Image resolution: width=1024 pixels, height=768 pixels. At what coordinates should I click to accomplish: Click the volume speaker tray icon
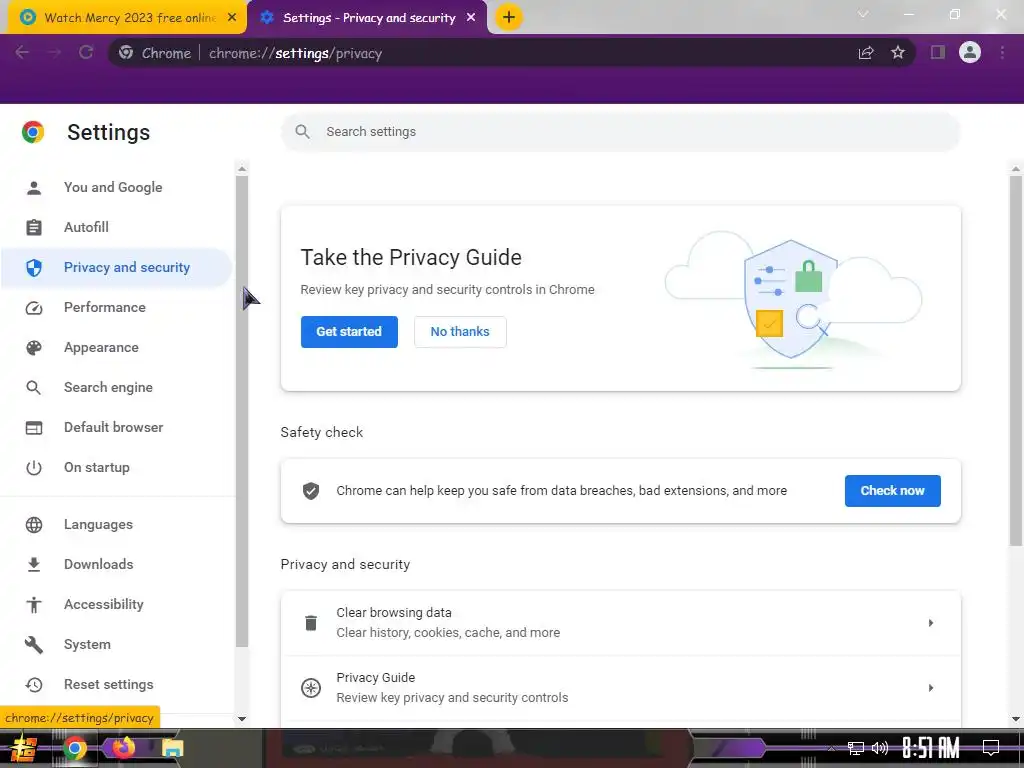click(x=880, y=748)
